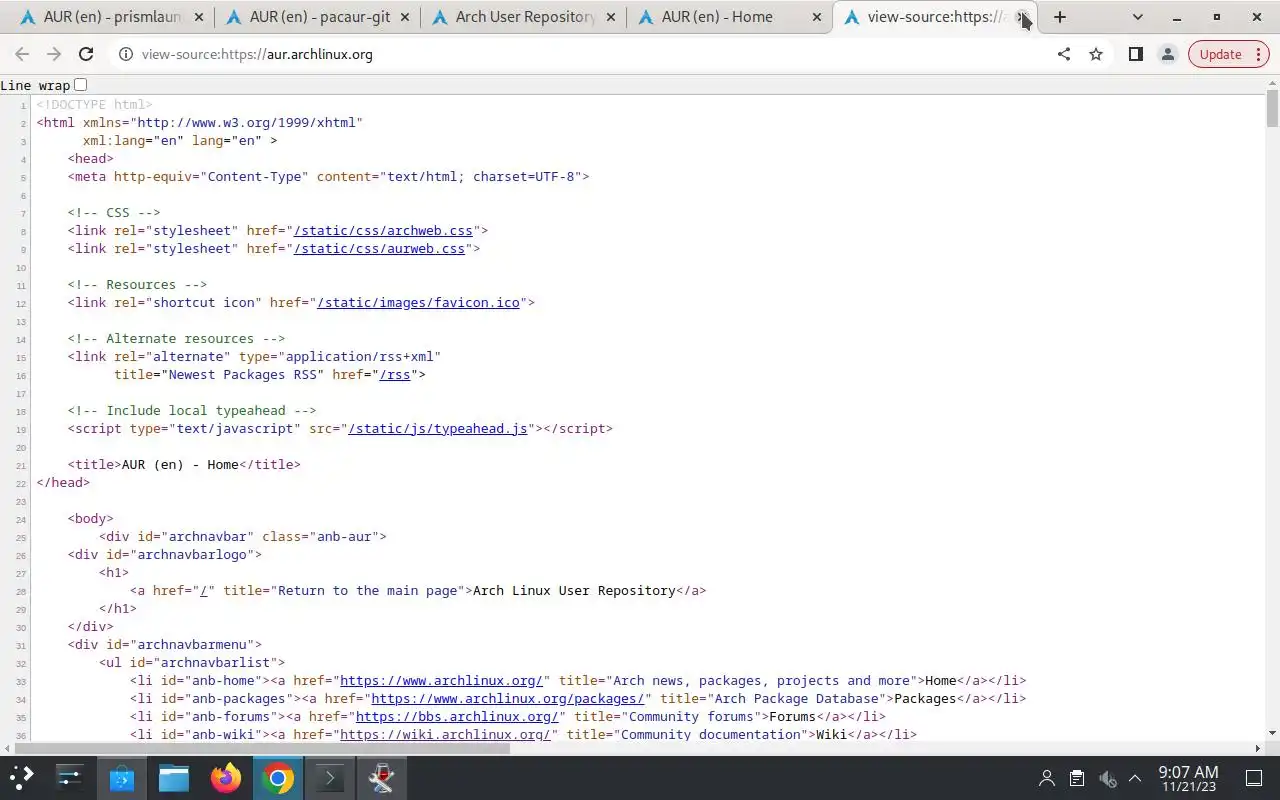Click the "<!-- Resources -->" comment line
1280x800 pixels.
137,284
